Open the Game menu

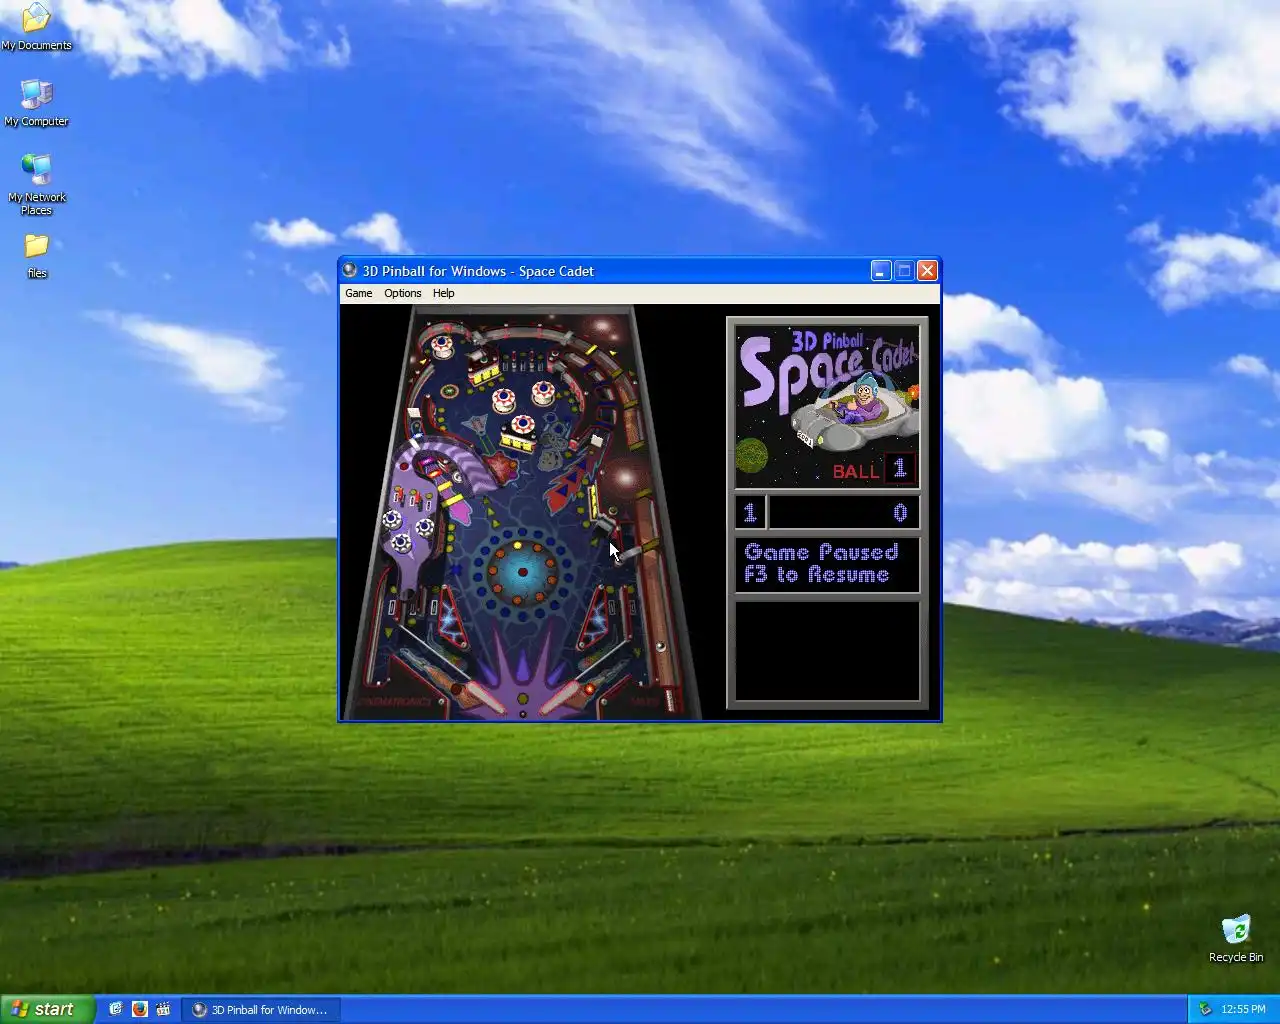pos(358,293)
